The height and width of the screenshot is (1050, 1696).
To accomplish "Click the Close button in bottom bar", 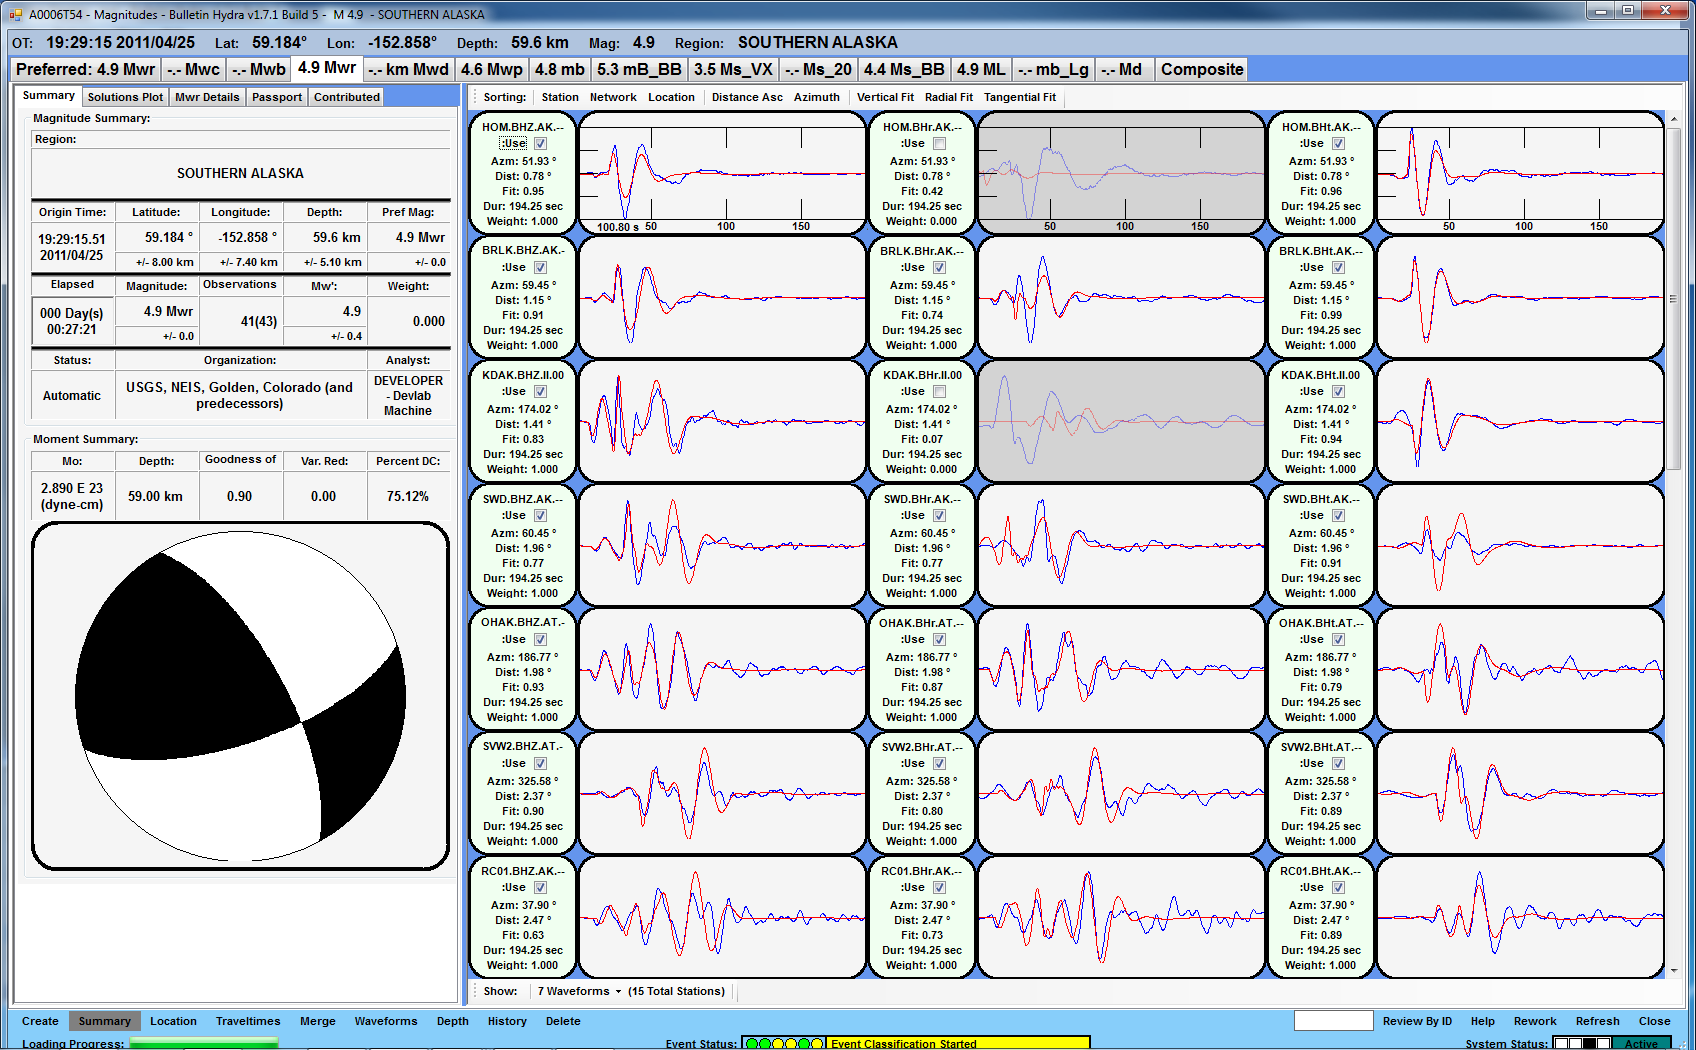I will point(1655,1021).
